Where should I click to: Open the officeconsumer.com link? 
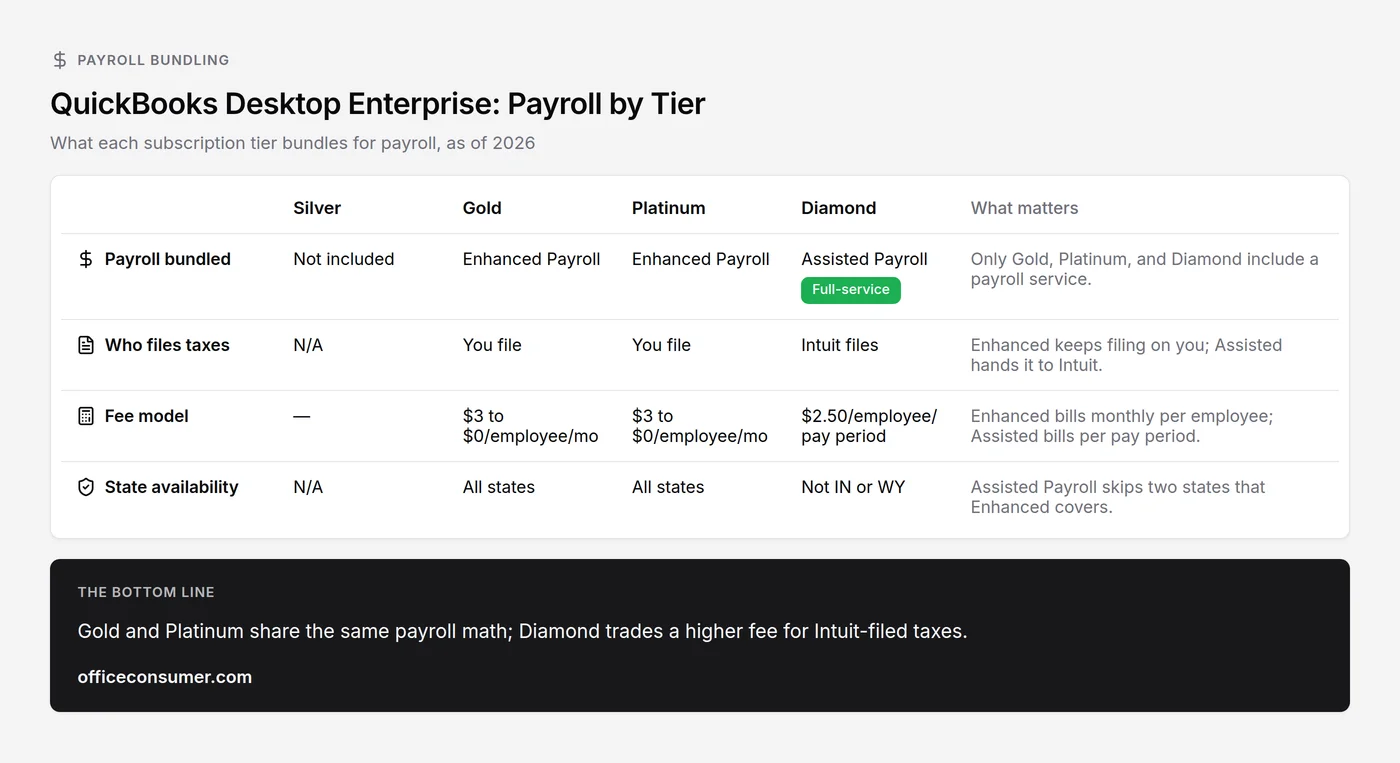(165, 677)
